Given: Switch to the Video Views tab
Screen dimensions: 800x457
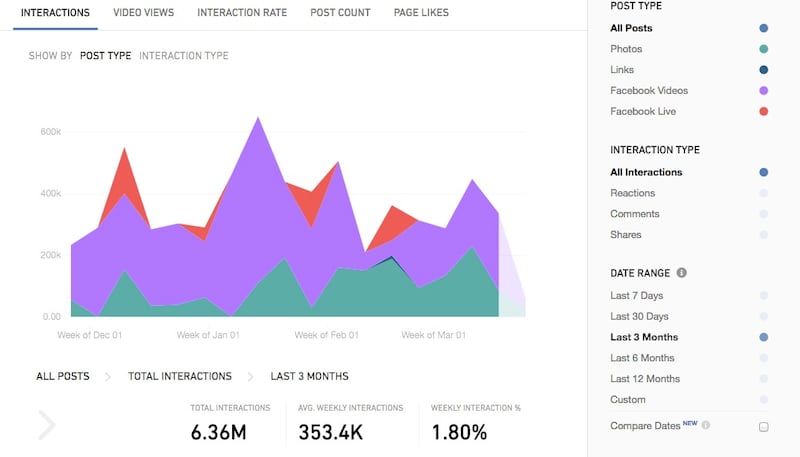Looking at the screenshot, I should tap(143, 13).
